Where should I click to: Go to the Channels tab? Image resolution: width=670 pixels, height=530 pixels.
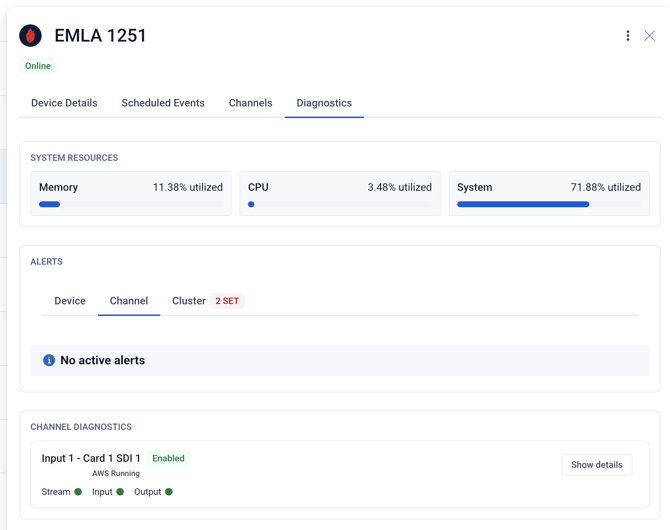pyautogui.click(x=250, y=103)
